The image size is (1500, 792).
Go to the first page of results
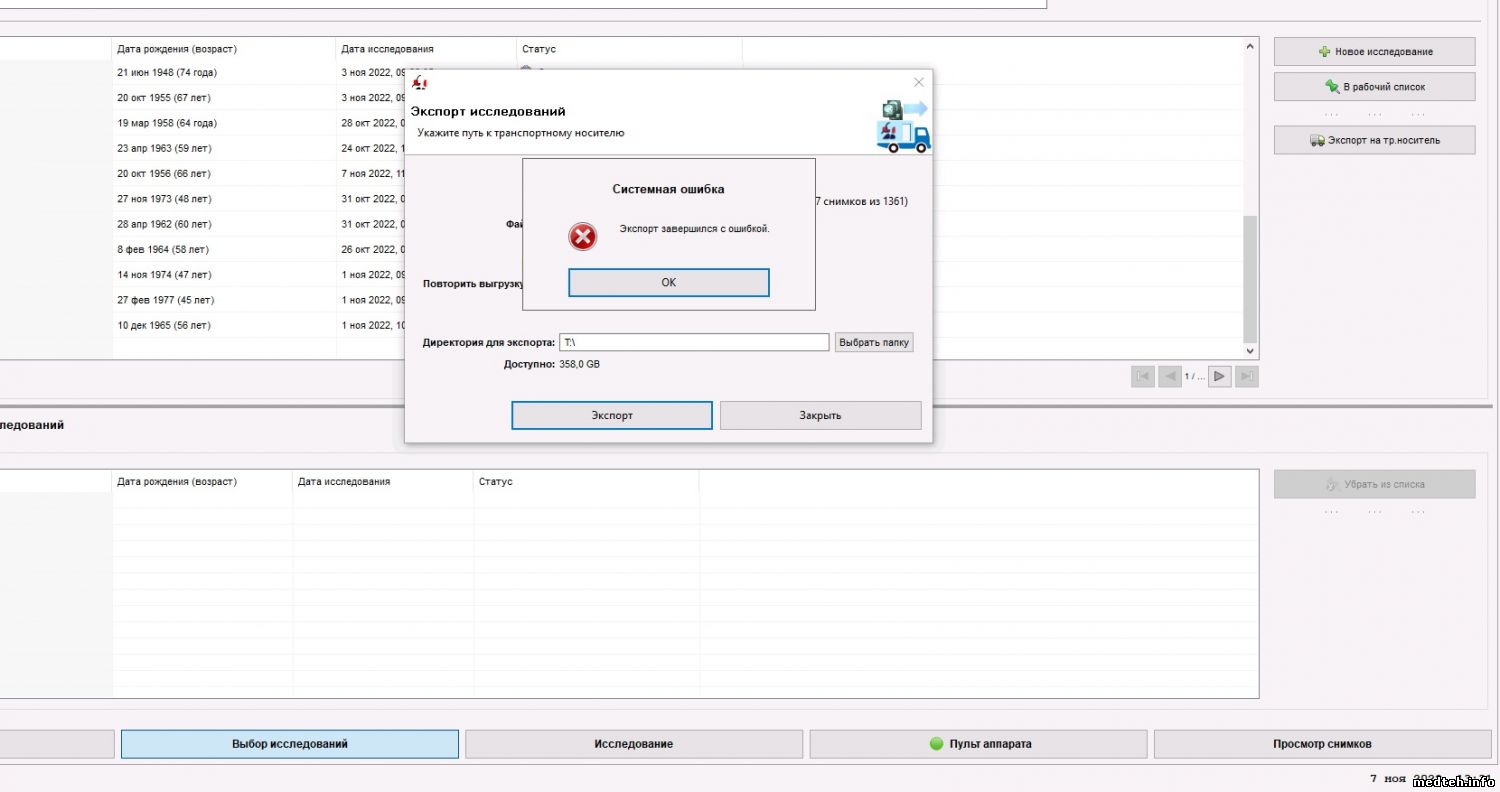(1142, 377)
